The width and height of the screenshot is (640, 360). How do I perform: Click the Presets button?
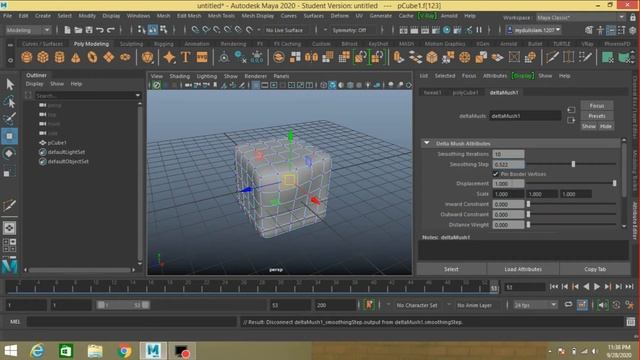click(597, 116)
